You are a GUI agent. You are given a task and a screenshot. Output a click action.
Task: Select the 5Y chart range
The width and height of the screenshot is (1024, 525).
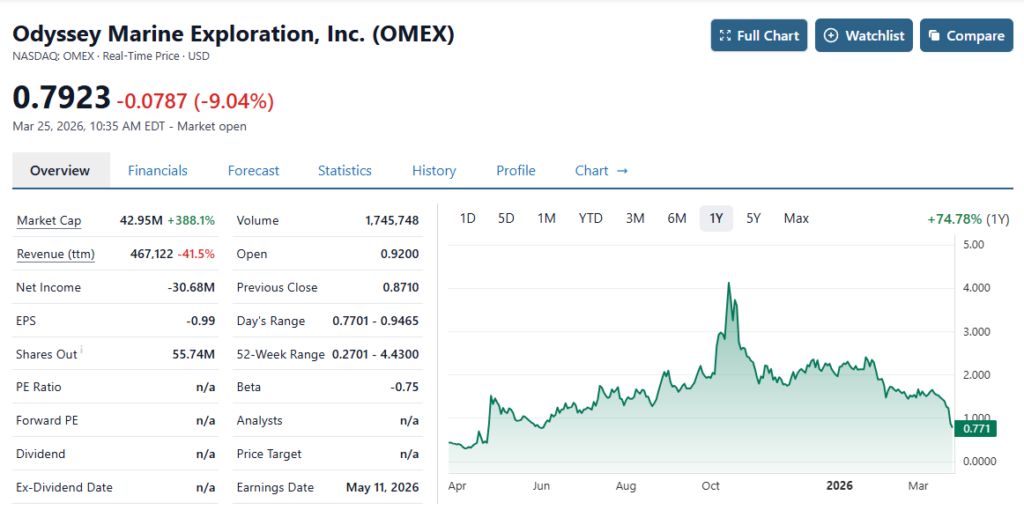click(753, 218)
